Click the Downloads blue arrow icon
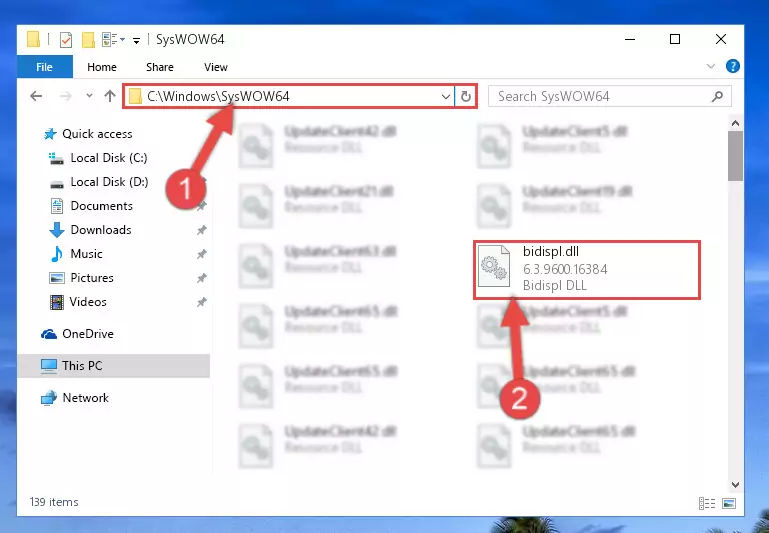The width and height of the screenshot is (769, 533). [x=57, y=230]
